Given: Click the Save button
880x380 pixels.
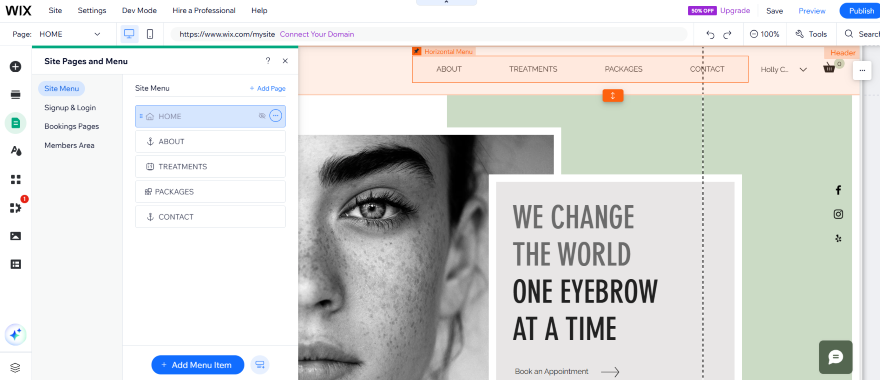Looking at the screenshot, I should (774, 11).
